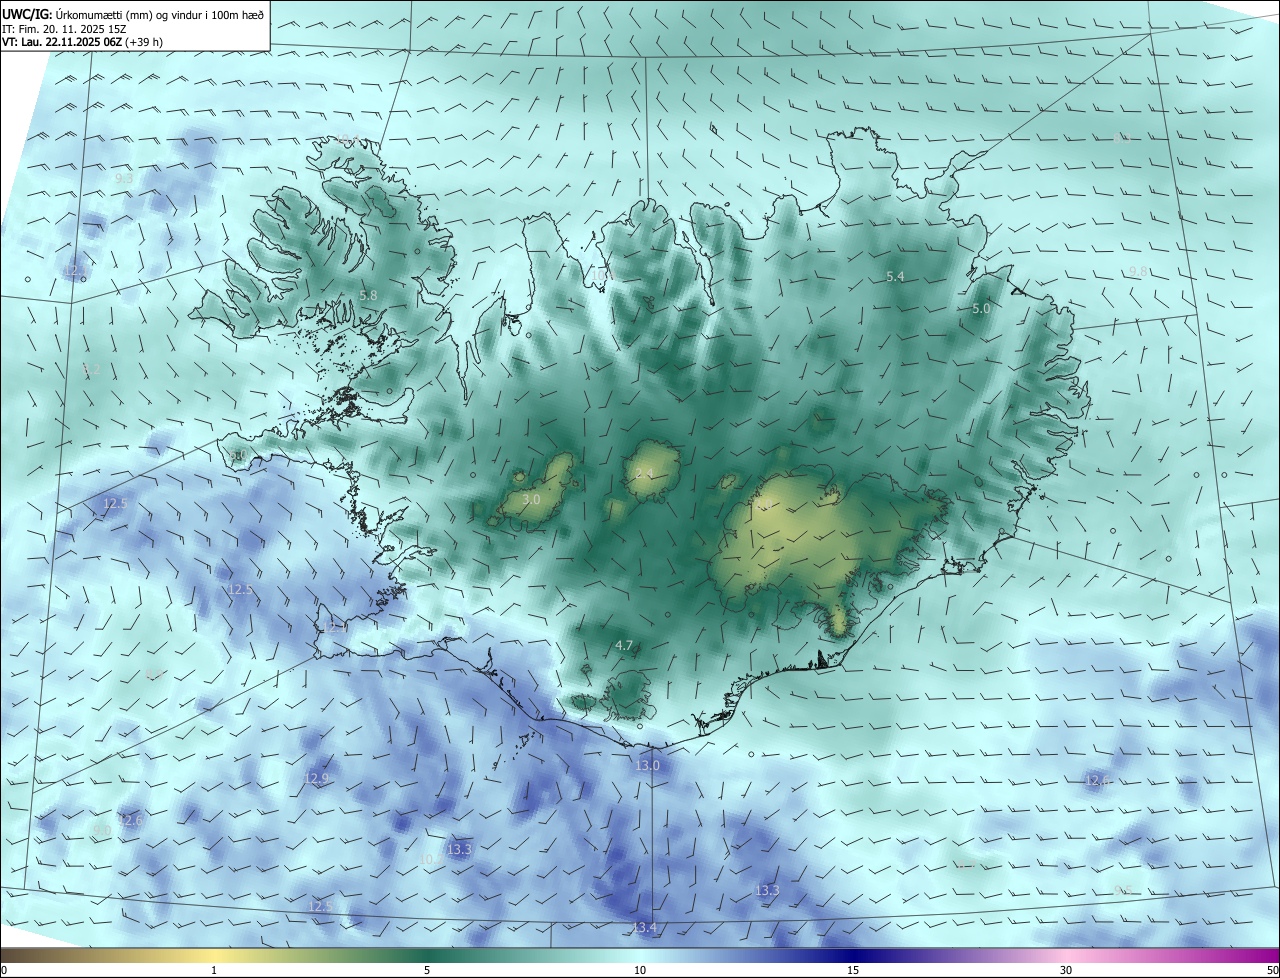The width and height of the screenshot is (1280, 978).
Task: Click the 5.0 value on the map
Action: point(981,309)
